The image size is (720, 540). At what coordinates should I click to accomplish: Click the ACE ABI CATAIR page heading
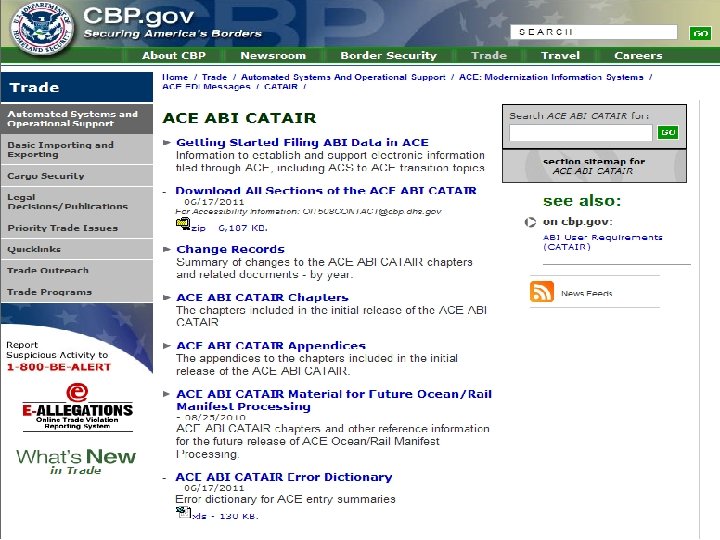tap(239, 118)
